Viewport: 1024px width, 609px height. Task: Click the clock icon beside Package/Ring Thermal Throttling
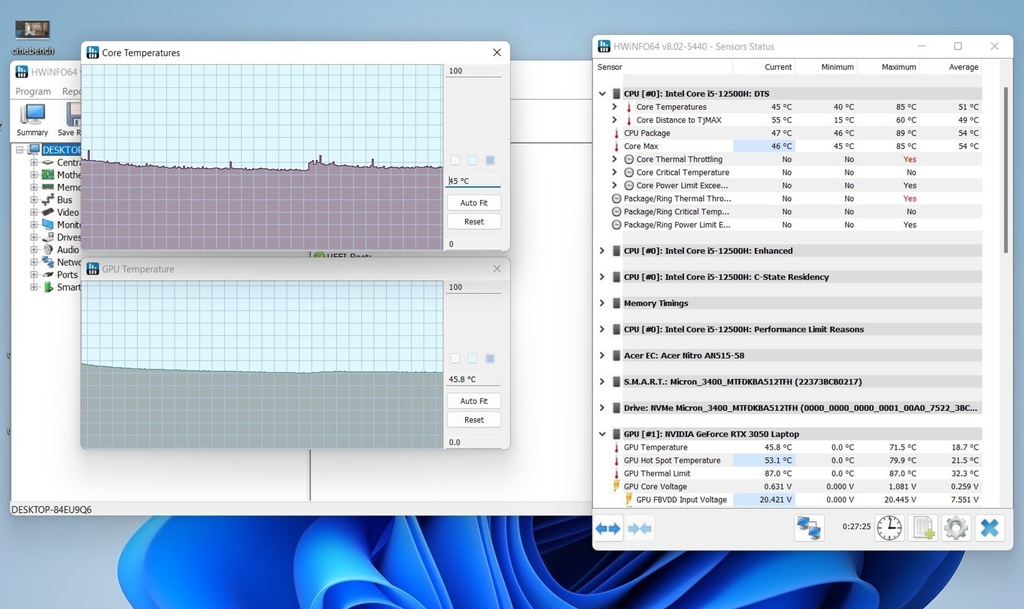point(616,198)
